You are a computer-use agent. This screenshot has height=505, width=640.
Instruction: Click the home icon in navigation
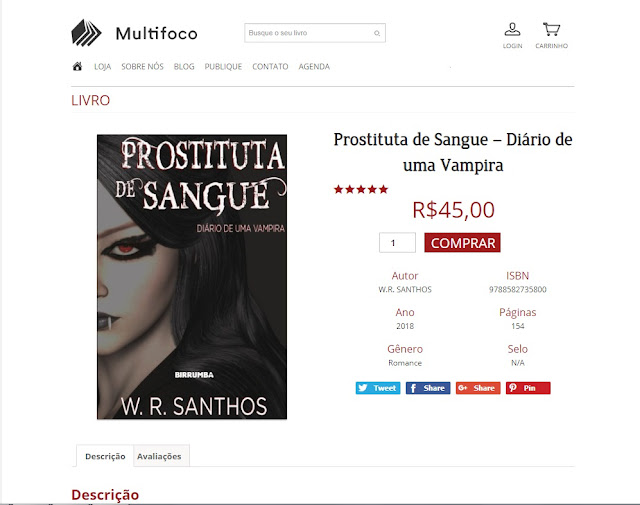(x=77, y=67)
